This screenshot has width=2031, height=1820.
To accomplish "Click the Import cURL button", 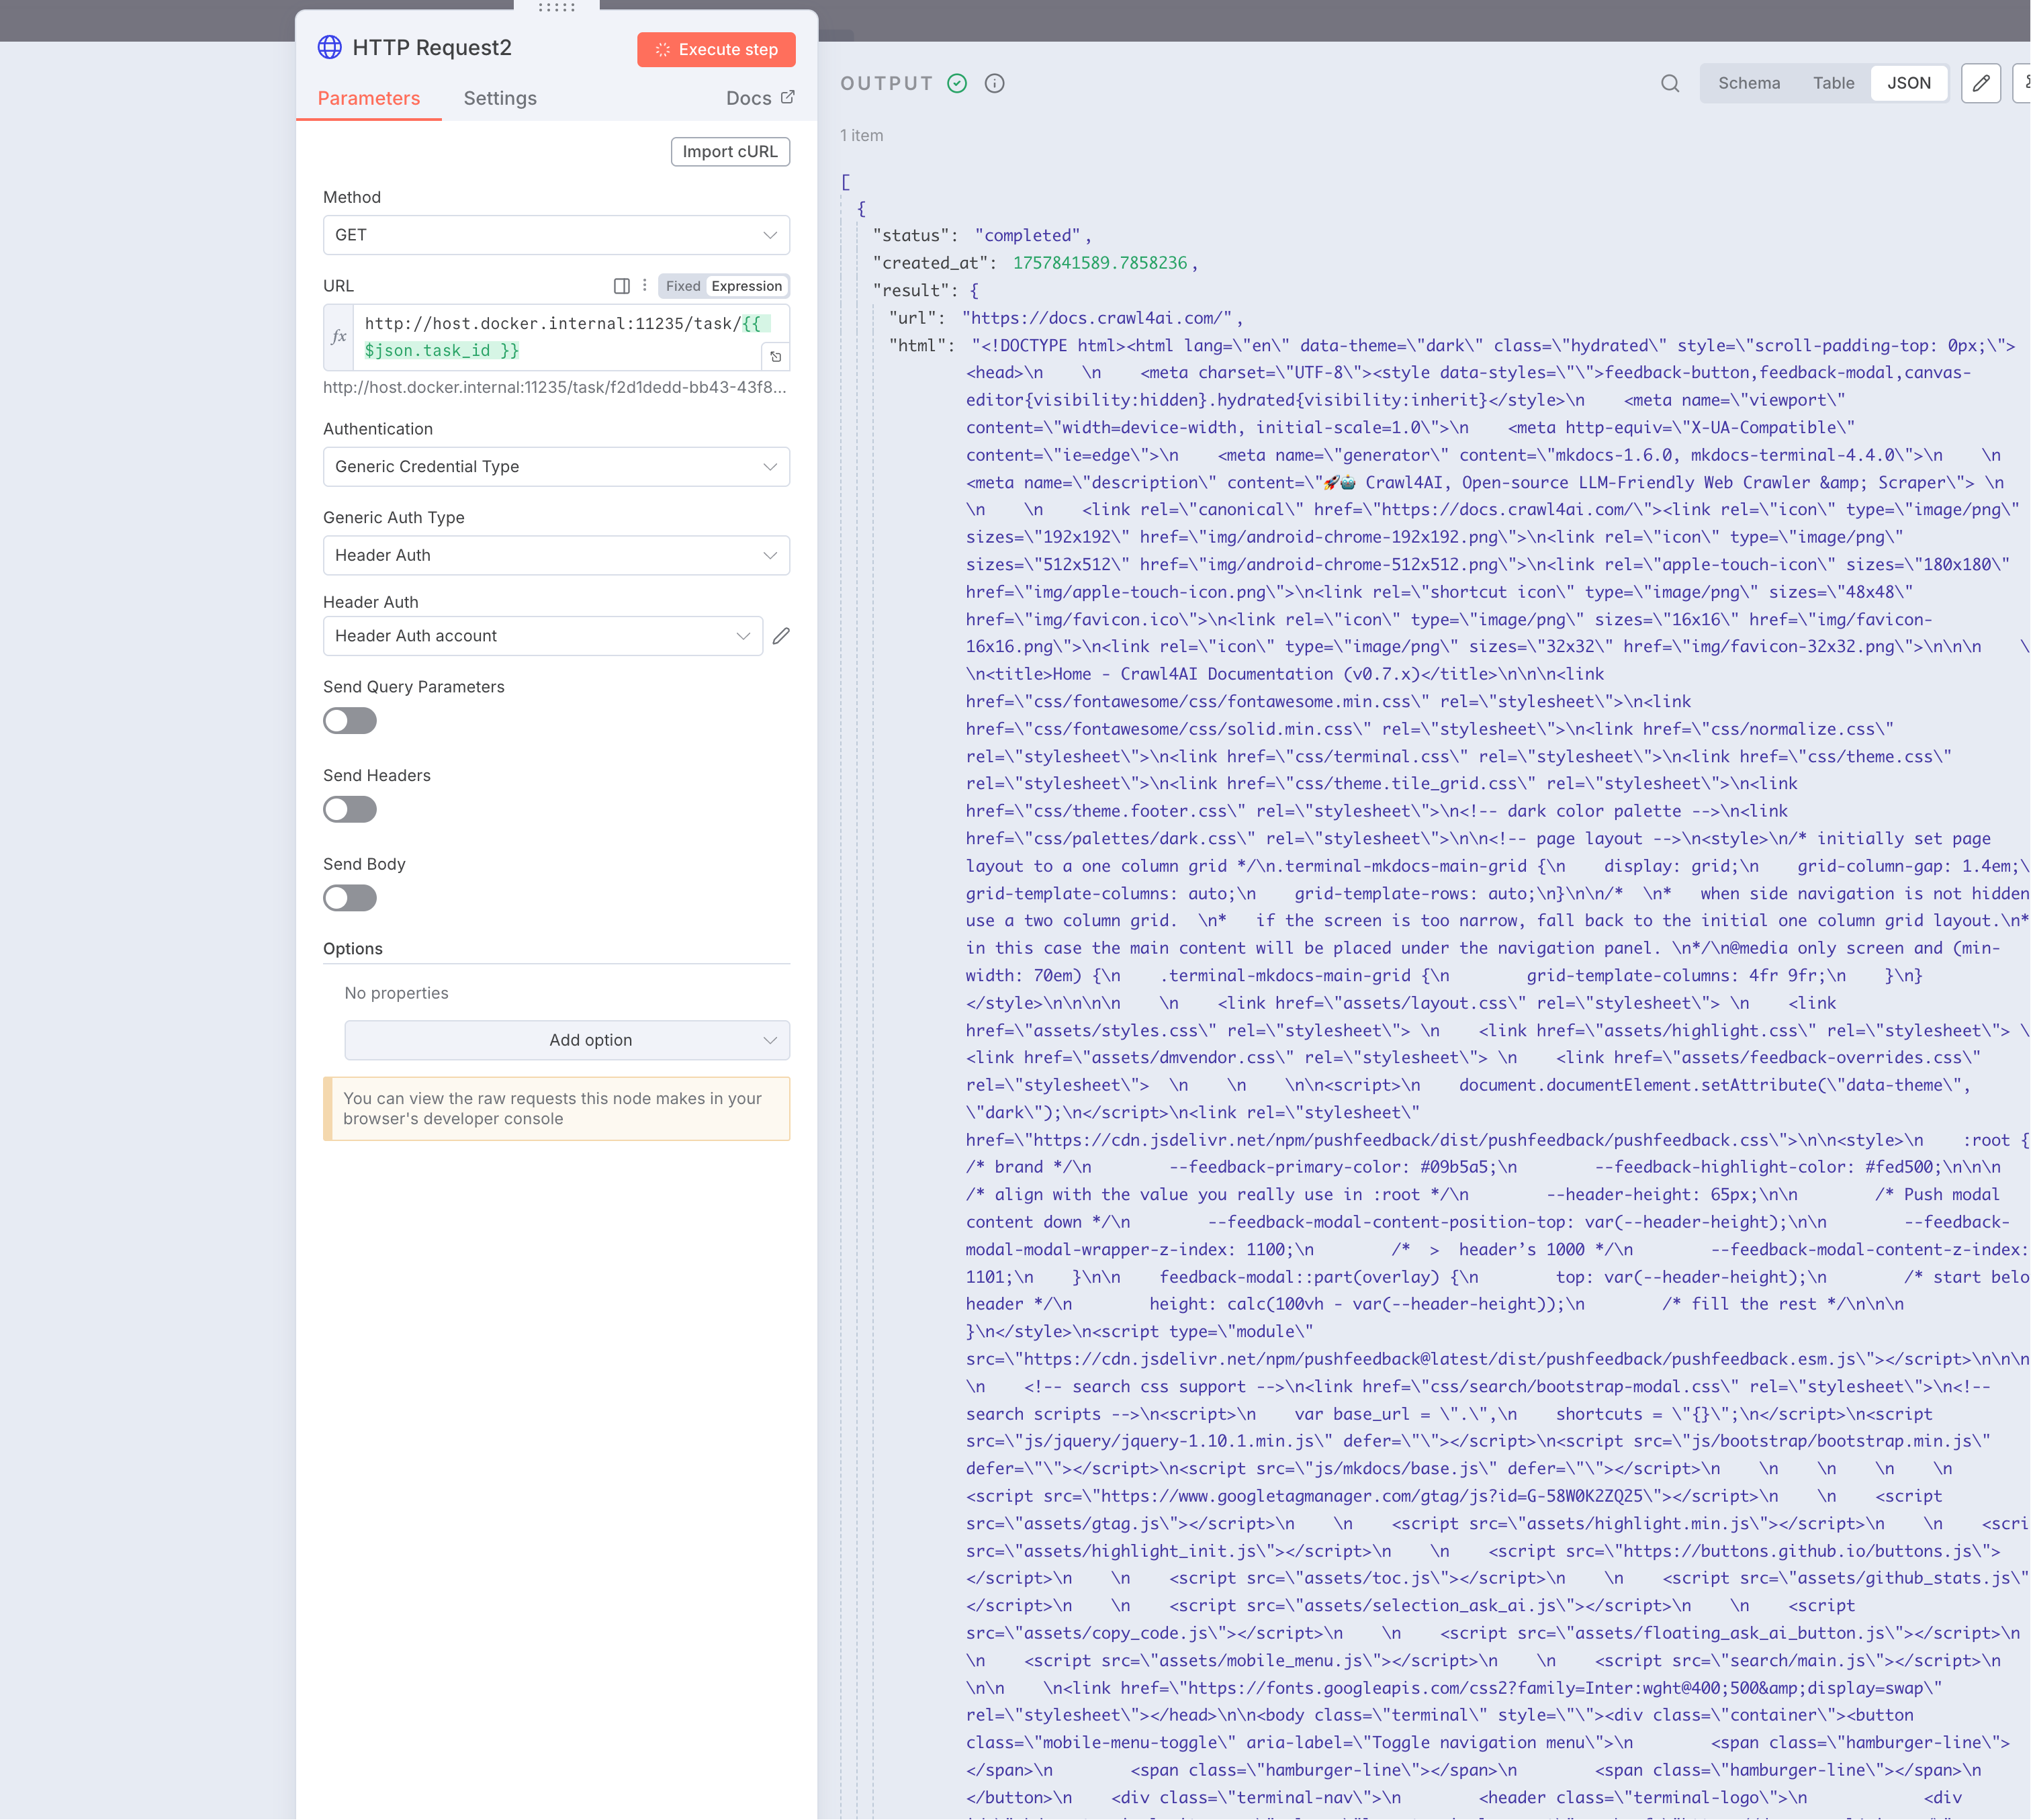I will 729,152.
